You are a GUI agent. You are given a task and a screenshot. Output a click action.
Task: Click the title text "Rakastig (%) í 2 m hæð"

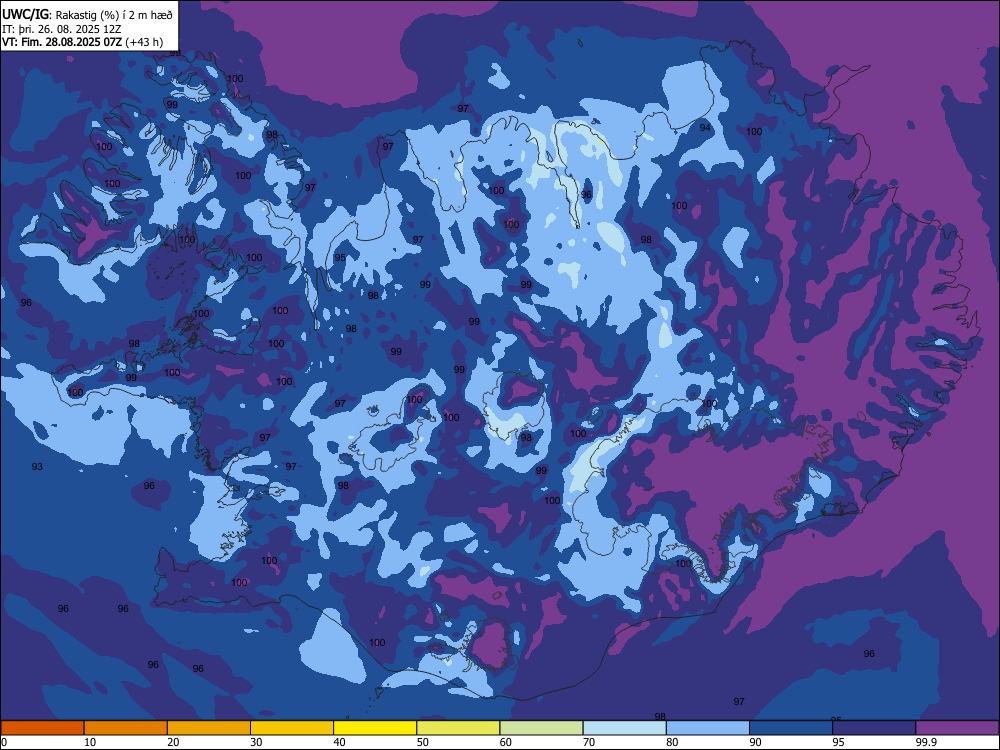(x=114, y=13)
